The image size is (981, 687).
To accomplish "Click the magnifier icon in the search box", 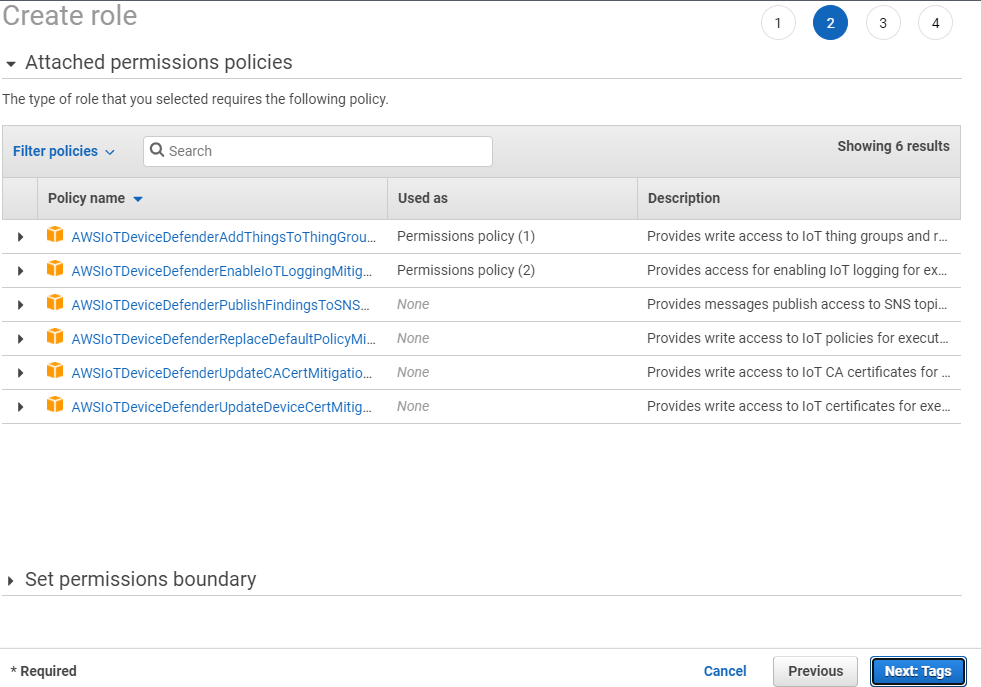I will (x=157, y=151).
